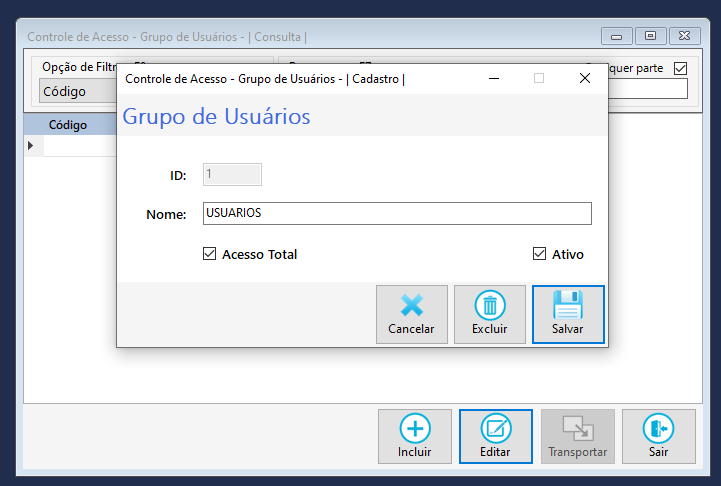Close the Consulta background window
721x486 pixels.
tap(685, 36)
